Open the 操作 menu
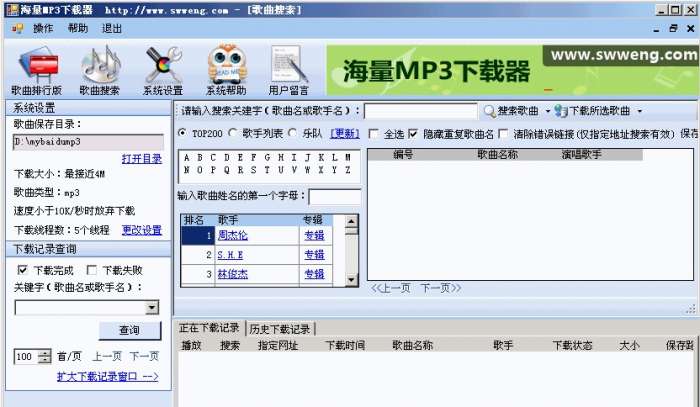This screenshot has width=700, height=407. pyautogui.click(x=43, y=29)
